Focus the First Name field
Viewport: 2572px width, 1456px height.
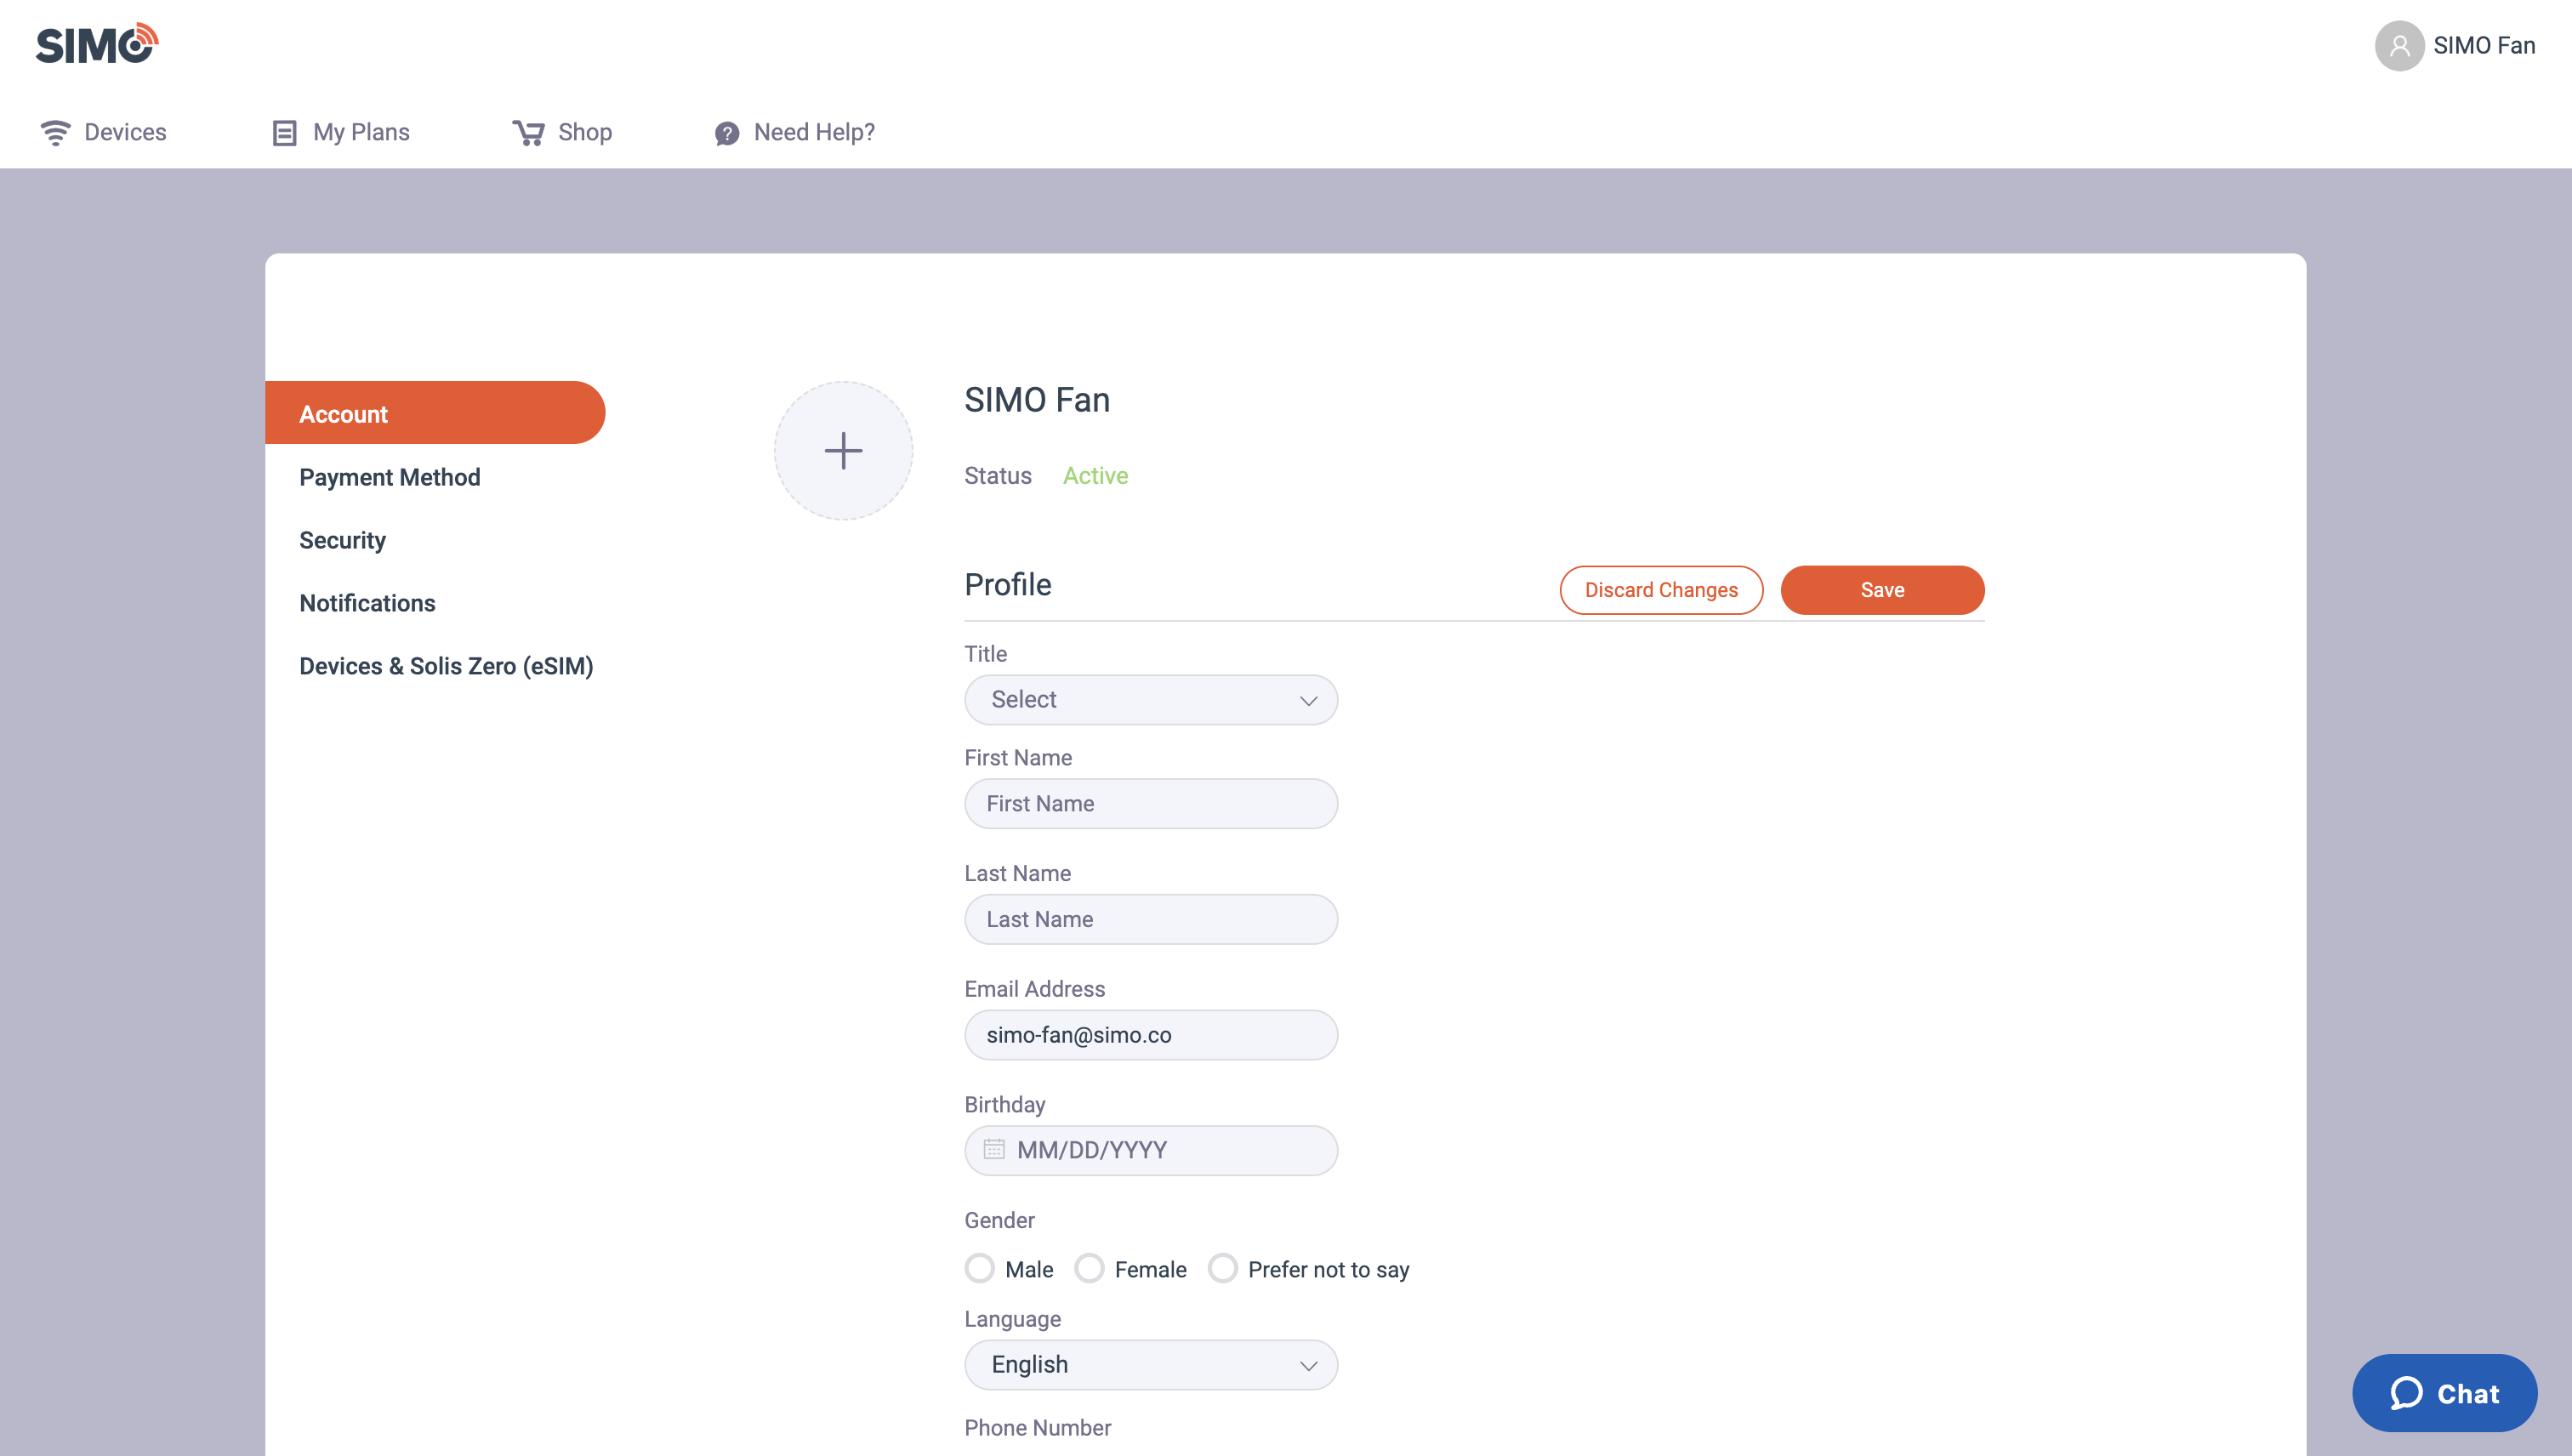point(1151,804)
